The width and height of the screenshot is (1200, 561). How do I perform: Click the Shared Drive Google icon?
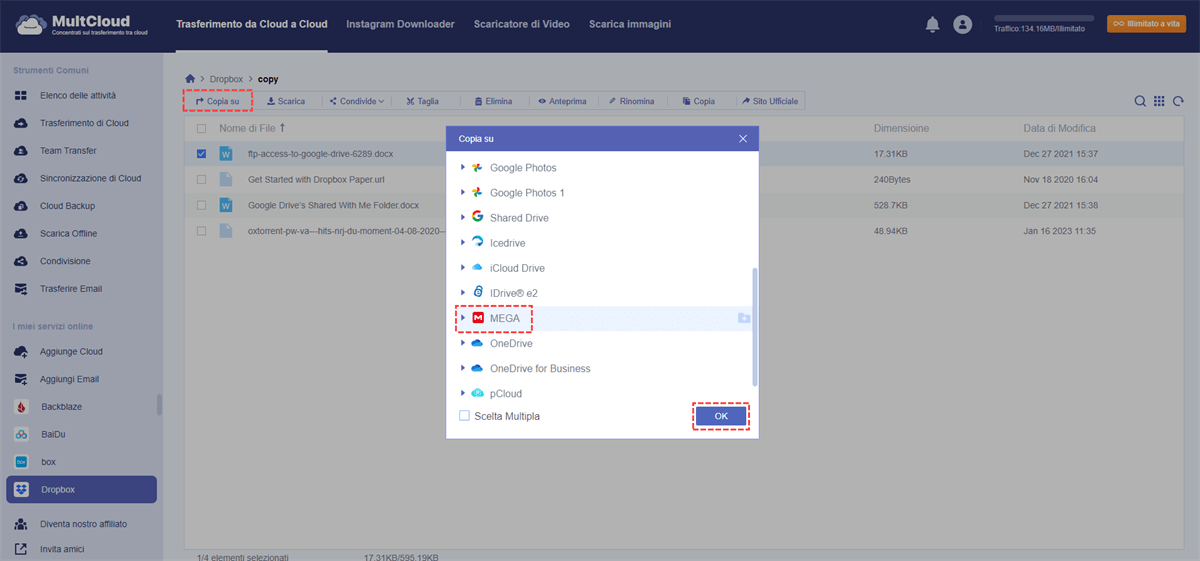(x=478, y=218)
